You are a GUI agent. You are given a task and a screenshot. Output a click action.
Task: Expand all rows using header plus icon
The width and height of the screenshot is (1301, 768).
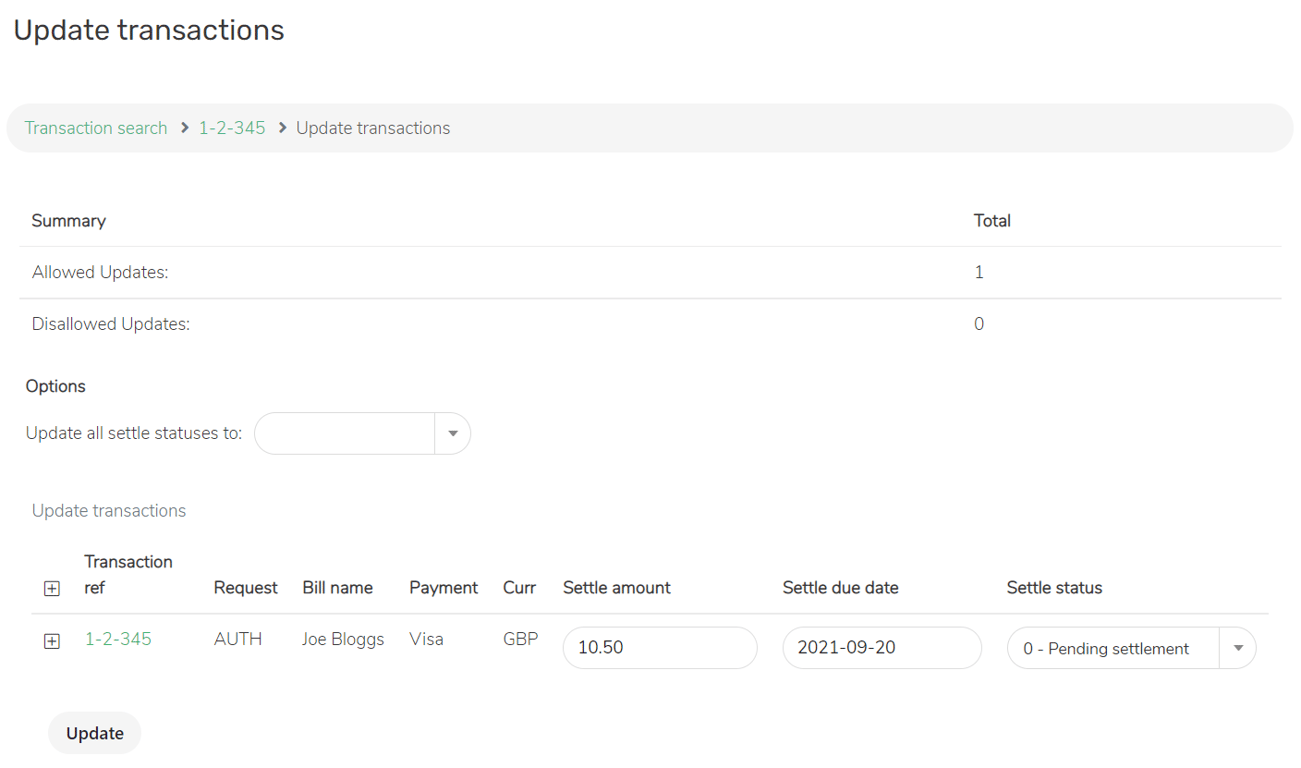(x=52, y=589)
